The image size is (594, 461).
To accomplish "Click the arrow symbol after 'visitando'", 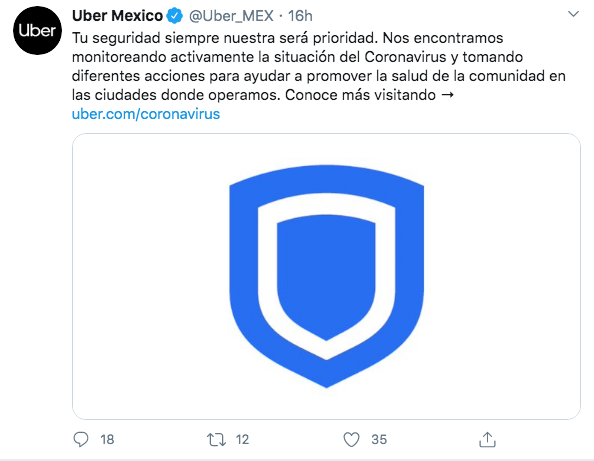I will coord(447,95).
